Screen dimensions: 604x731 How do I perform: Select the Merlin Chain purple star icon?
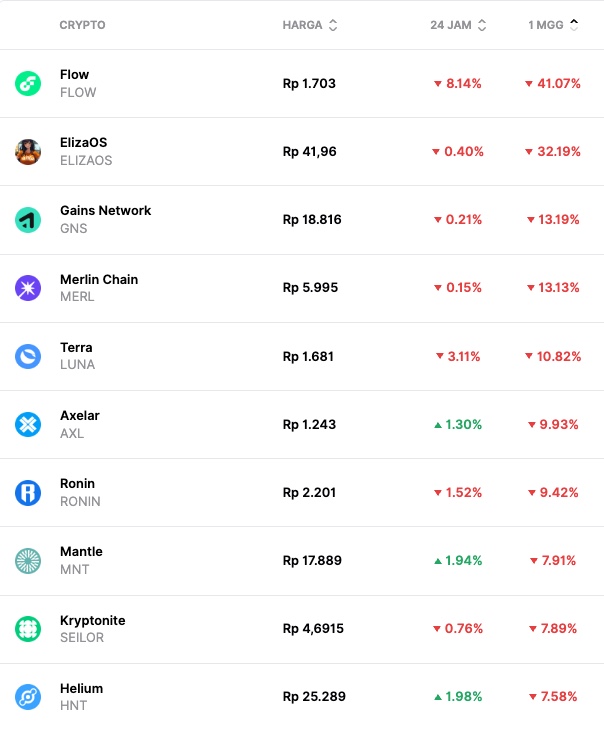point(28,288)
